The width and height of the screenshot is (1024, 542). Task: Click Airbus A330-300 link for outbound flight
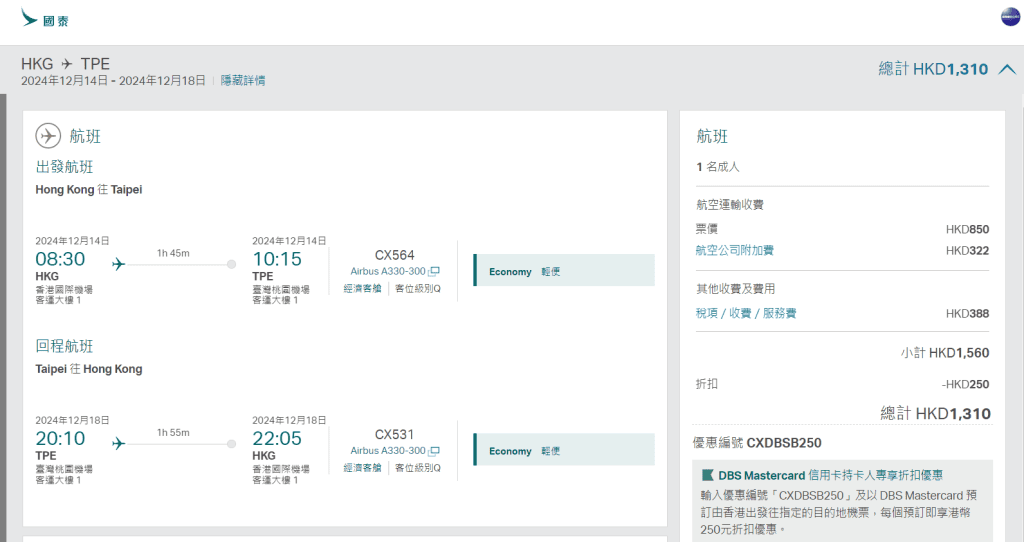388,271
